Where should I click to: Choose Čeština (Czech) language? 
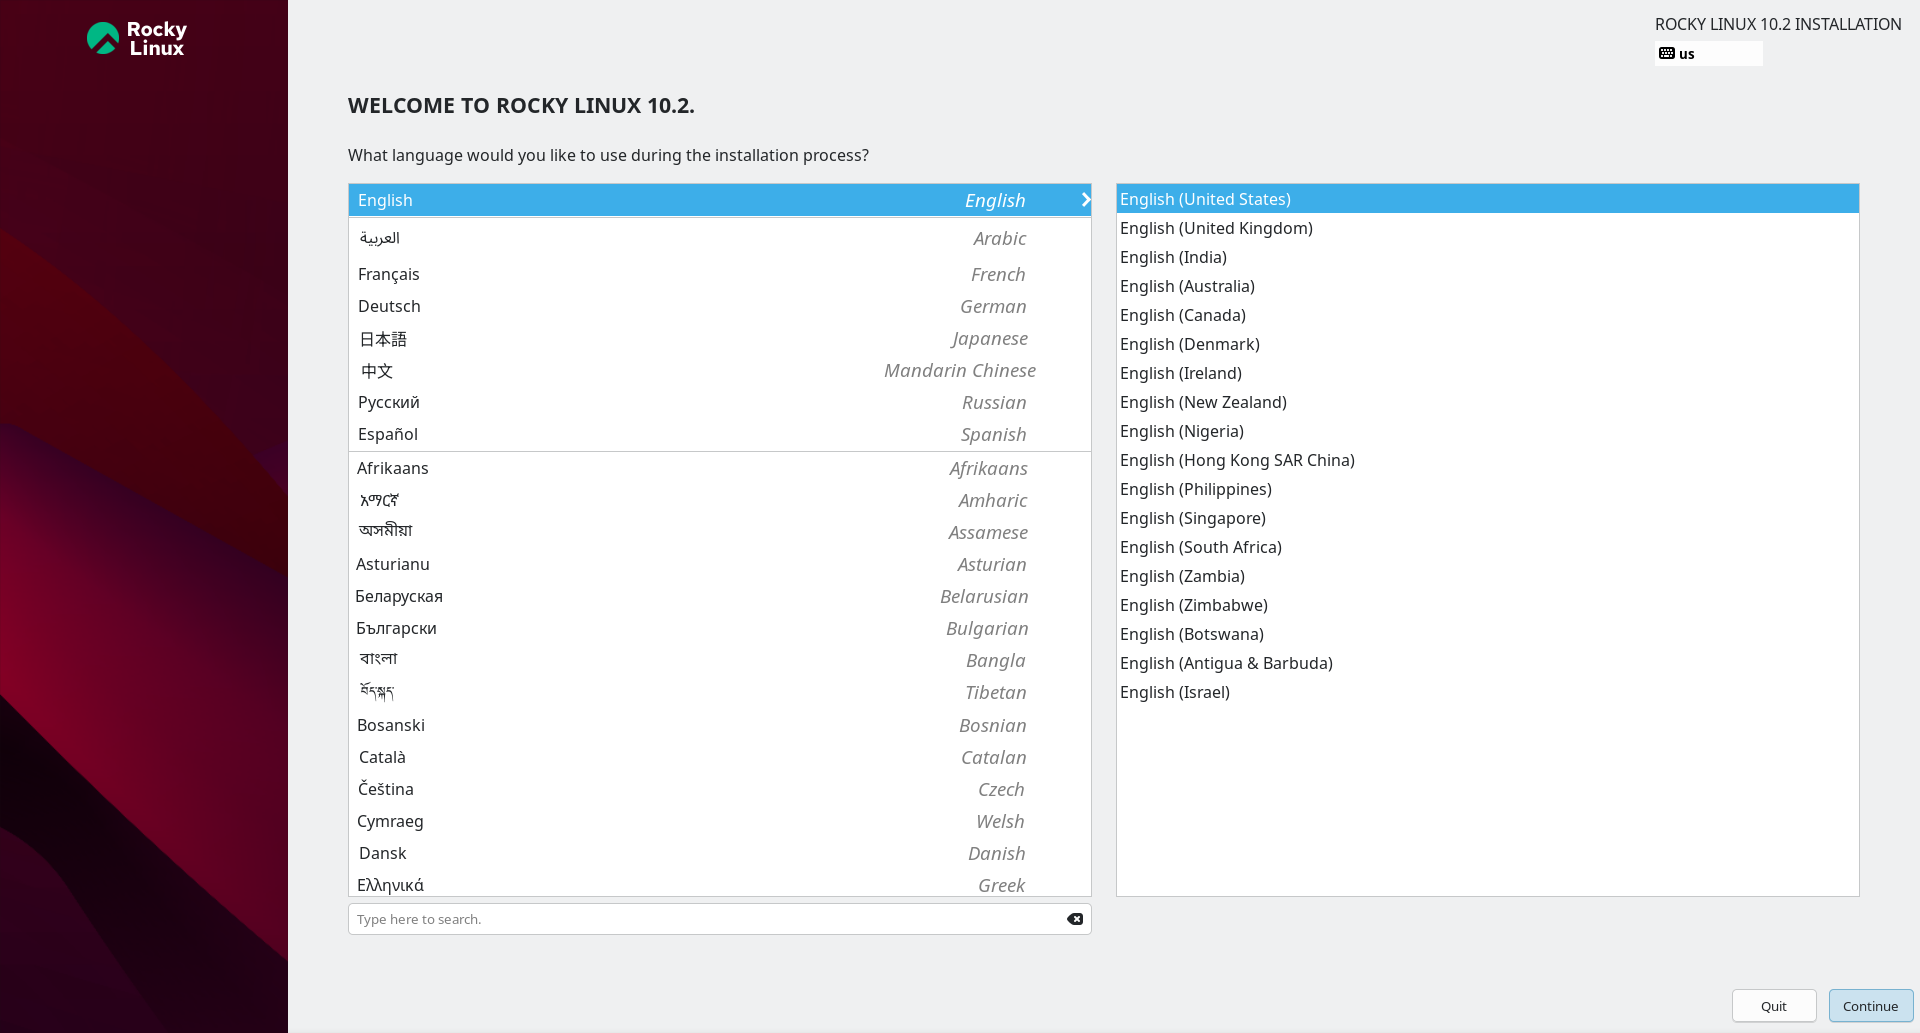720,789
